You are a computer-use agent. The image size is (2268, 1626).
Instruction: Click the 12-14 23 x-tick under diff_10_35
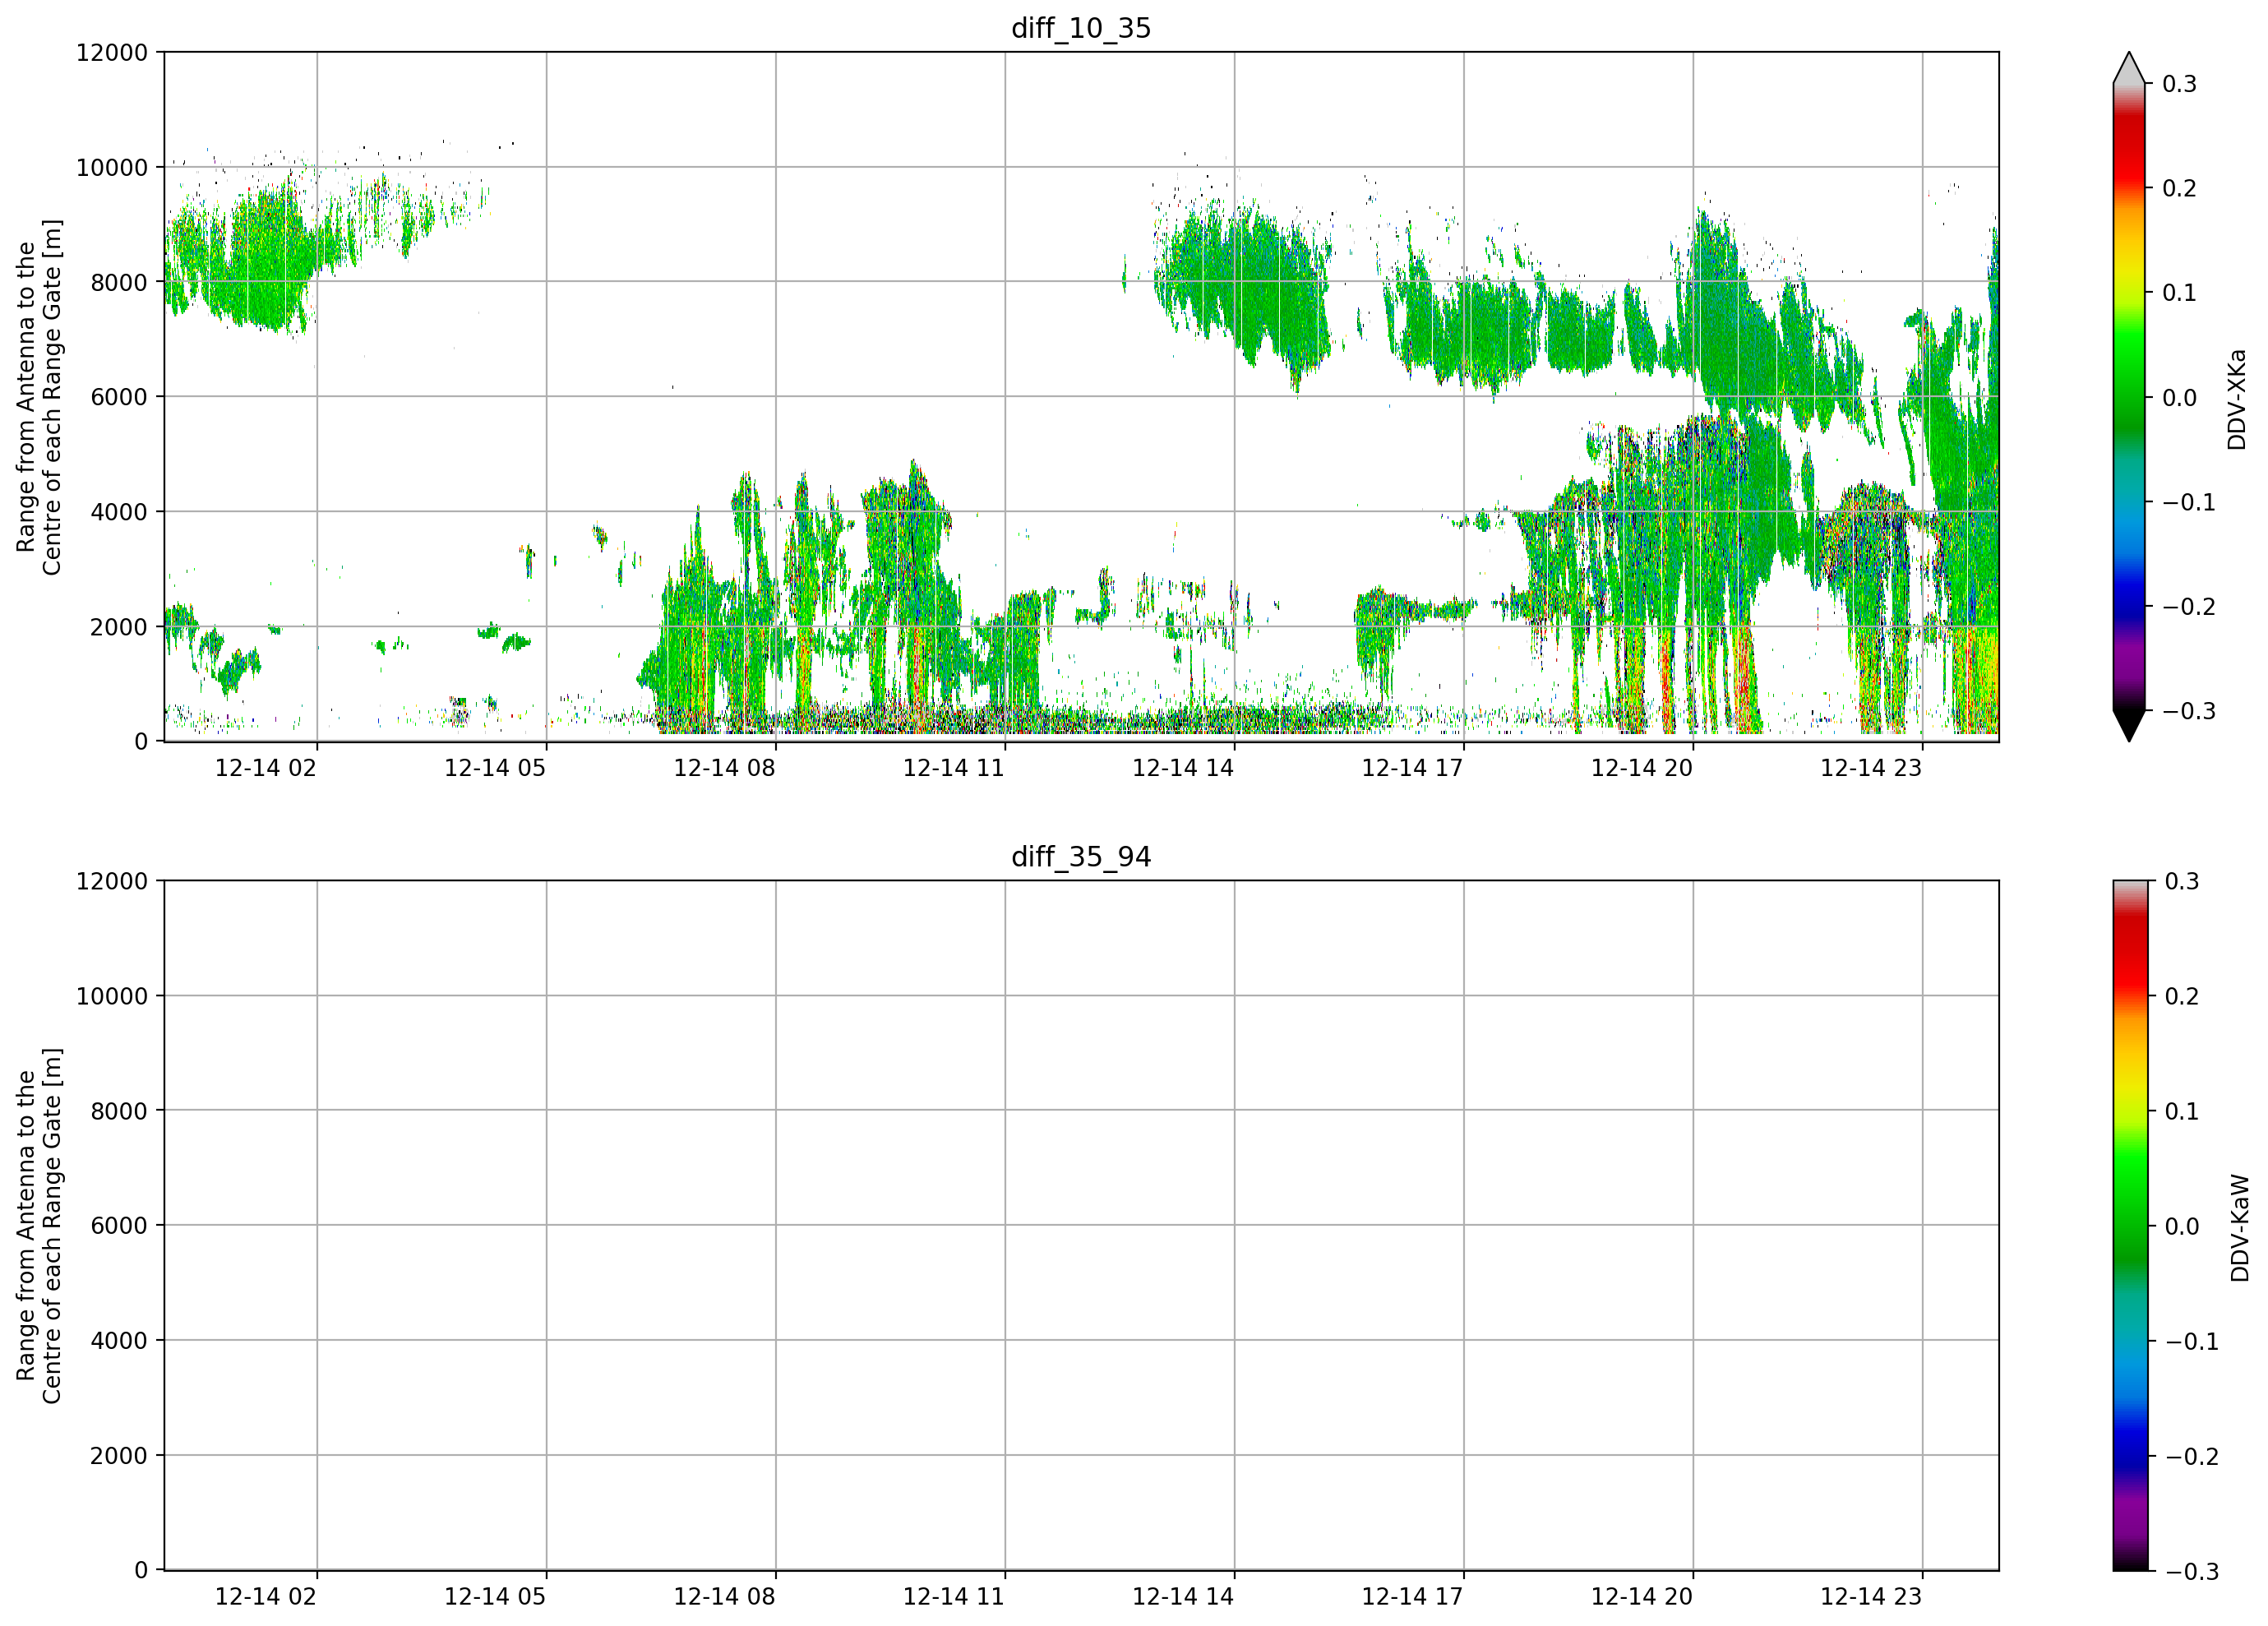point(1871,768)
